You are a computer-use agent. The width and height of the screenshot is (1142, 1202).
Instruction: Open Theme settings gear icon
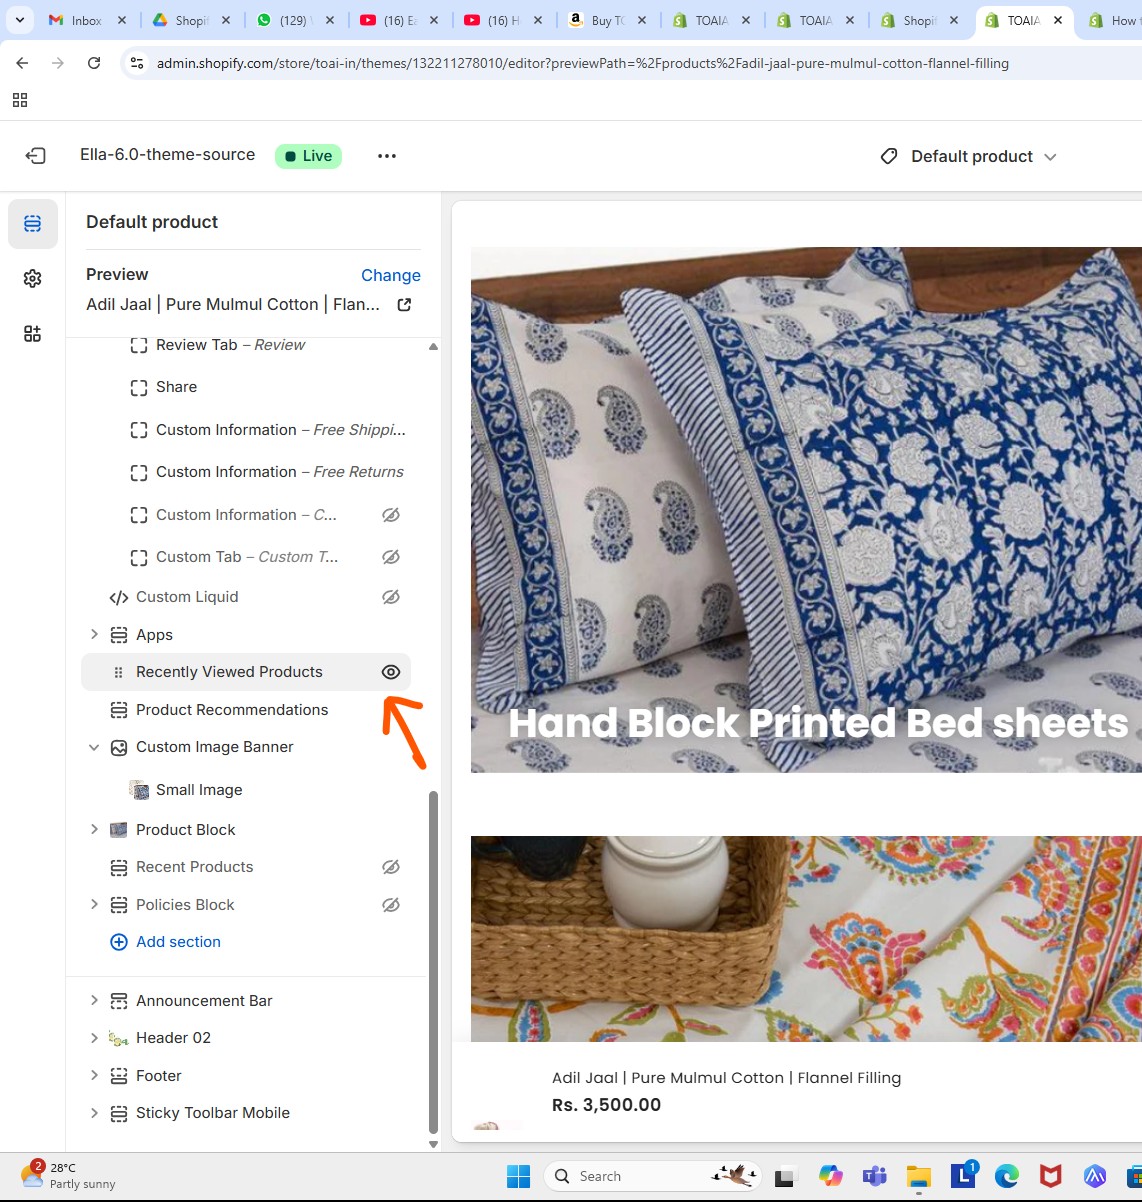[33, 279]
